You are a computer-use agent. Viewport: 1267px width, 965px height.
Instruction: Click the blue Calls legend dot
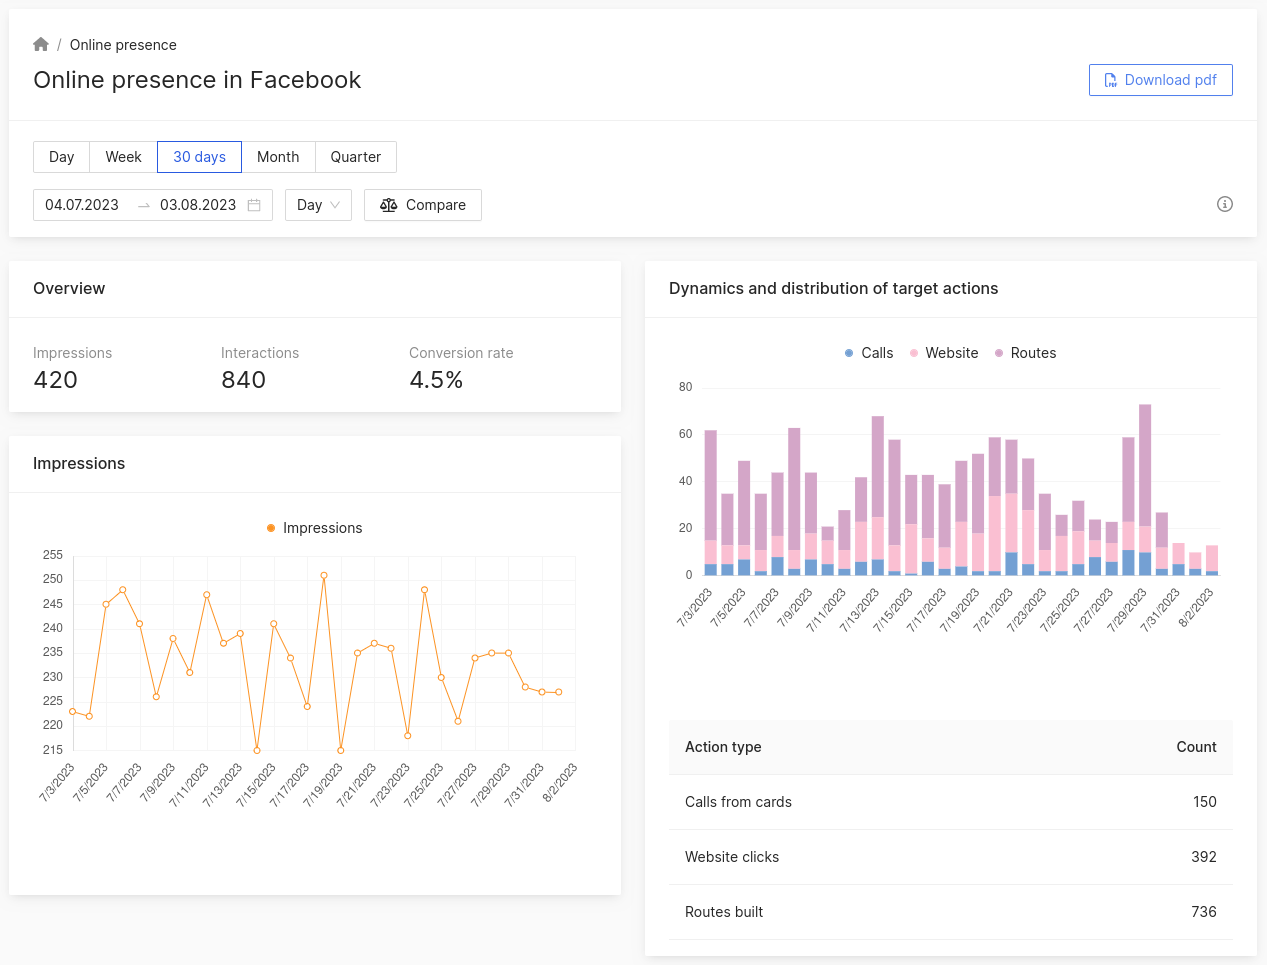pos(849,353)
